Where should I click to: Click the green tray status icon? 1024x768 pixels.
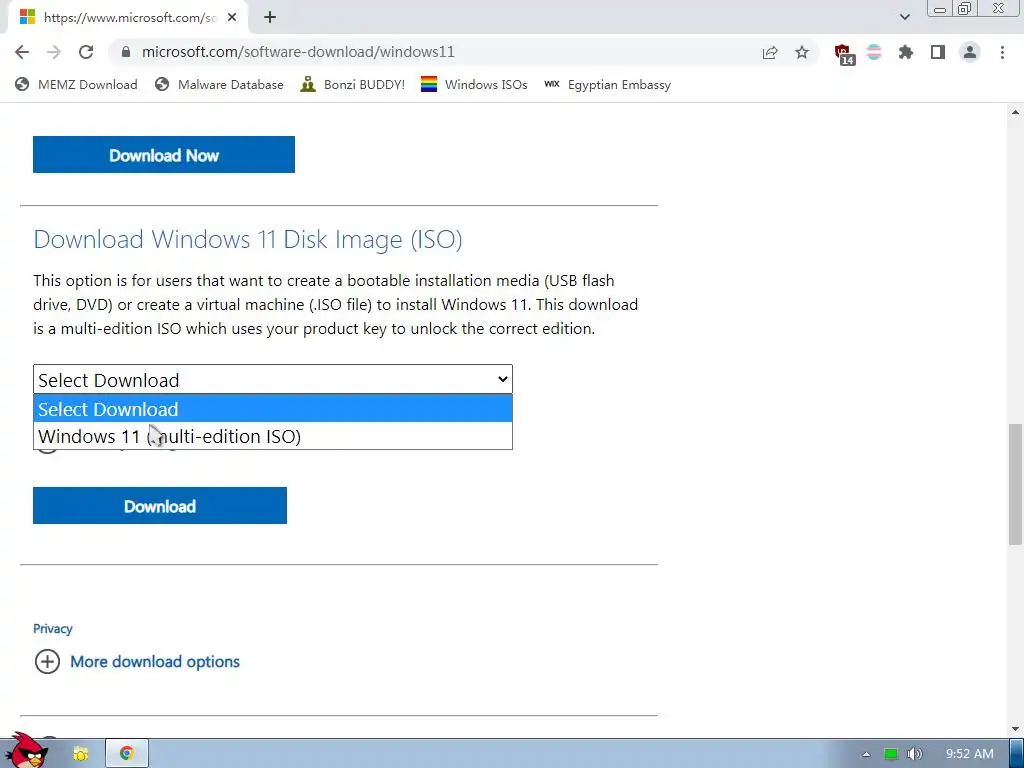(x=891, y=754)
